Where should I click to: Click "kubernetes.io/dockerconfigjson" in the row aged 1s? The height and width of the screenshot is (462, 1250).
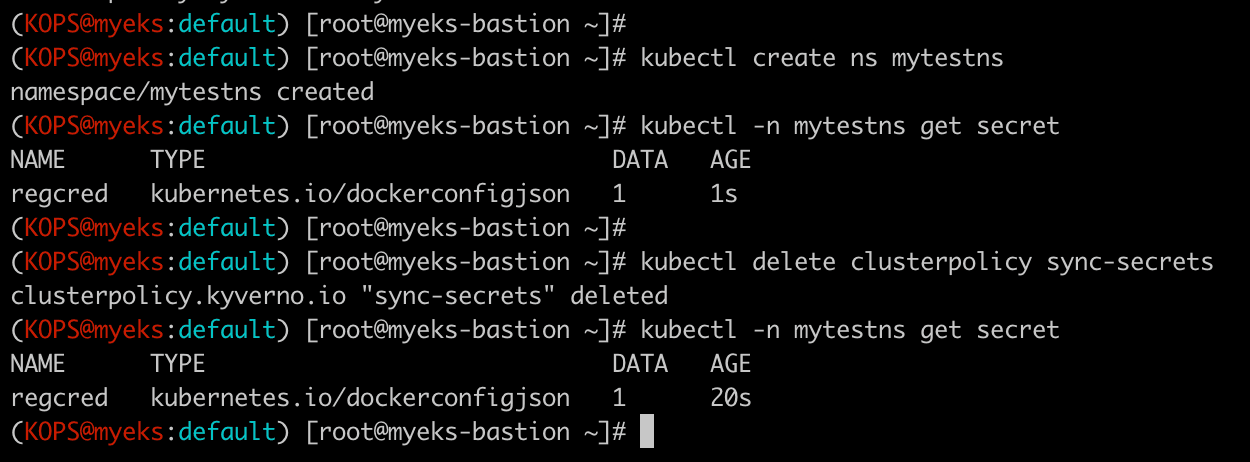(x=360, y=194)
